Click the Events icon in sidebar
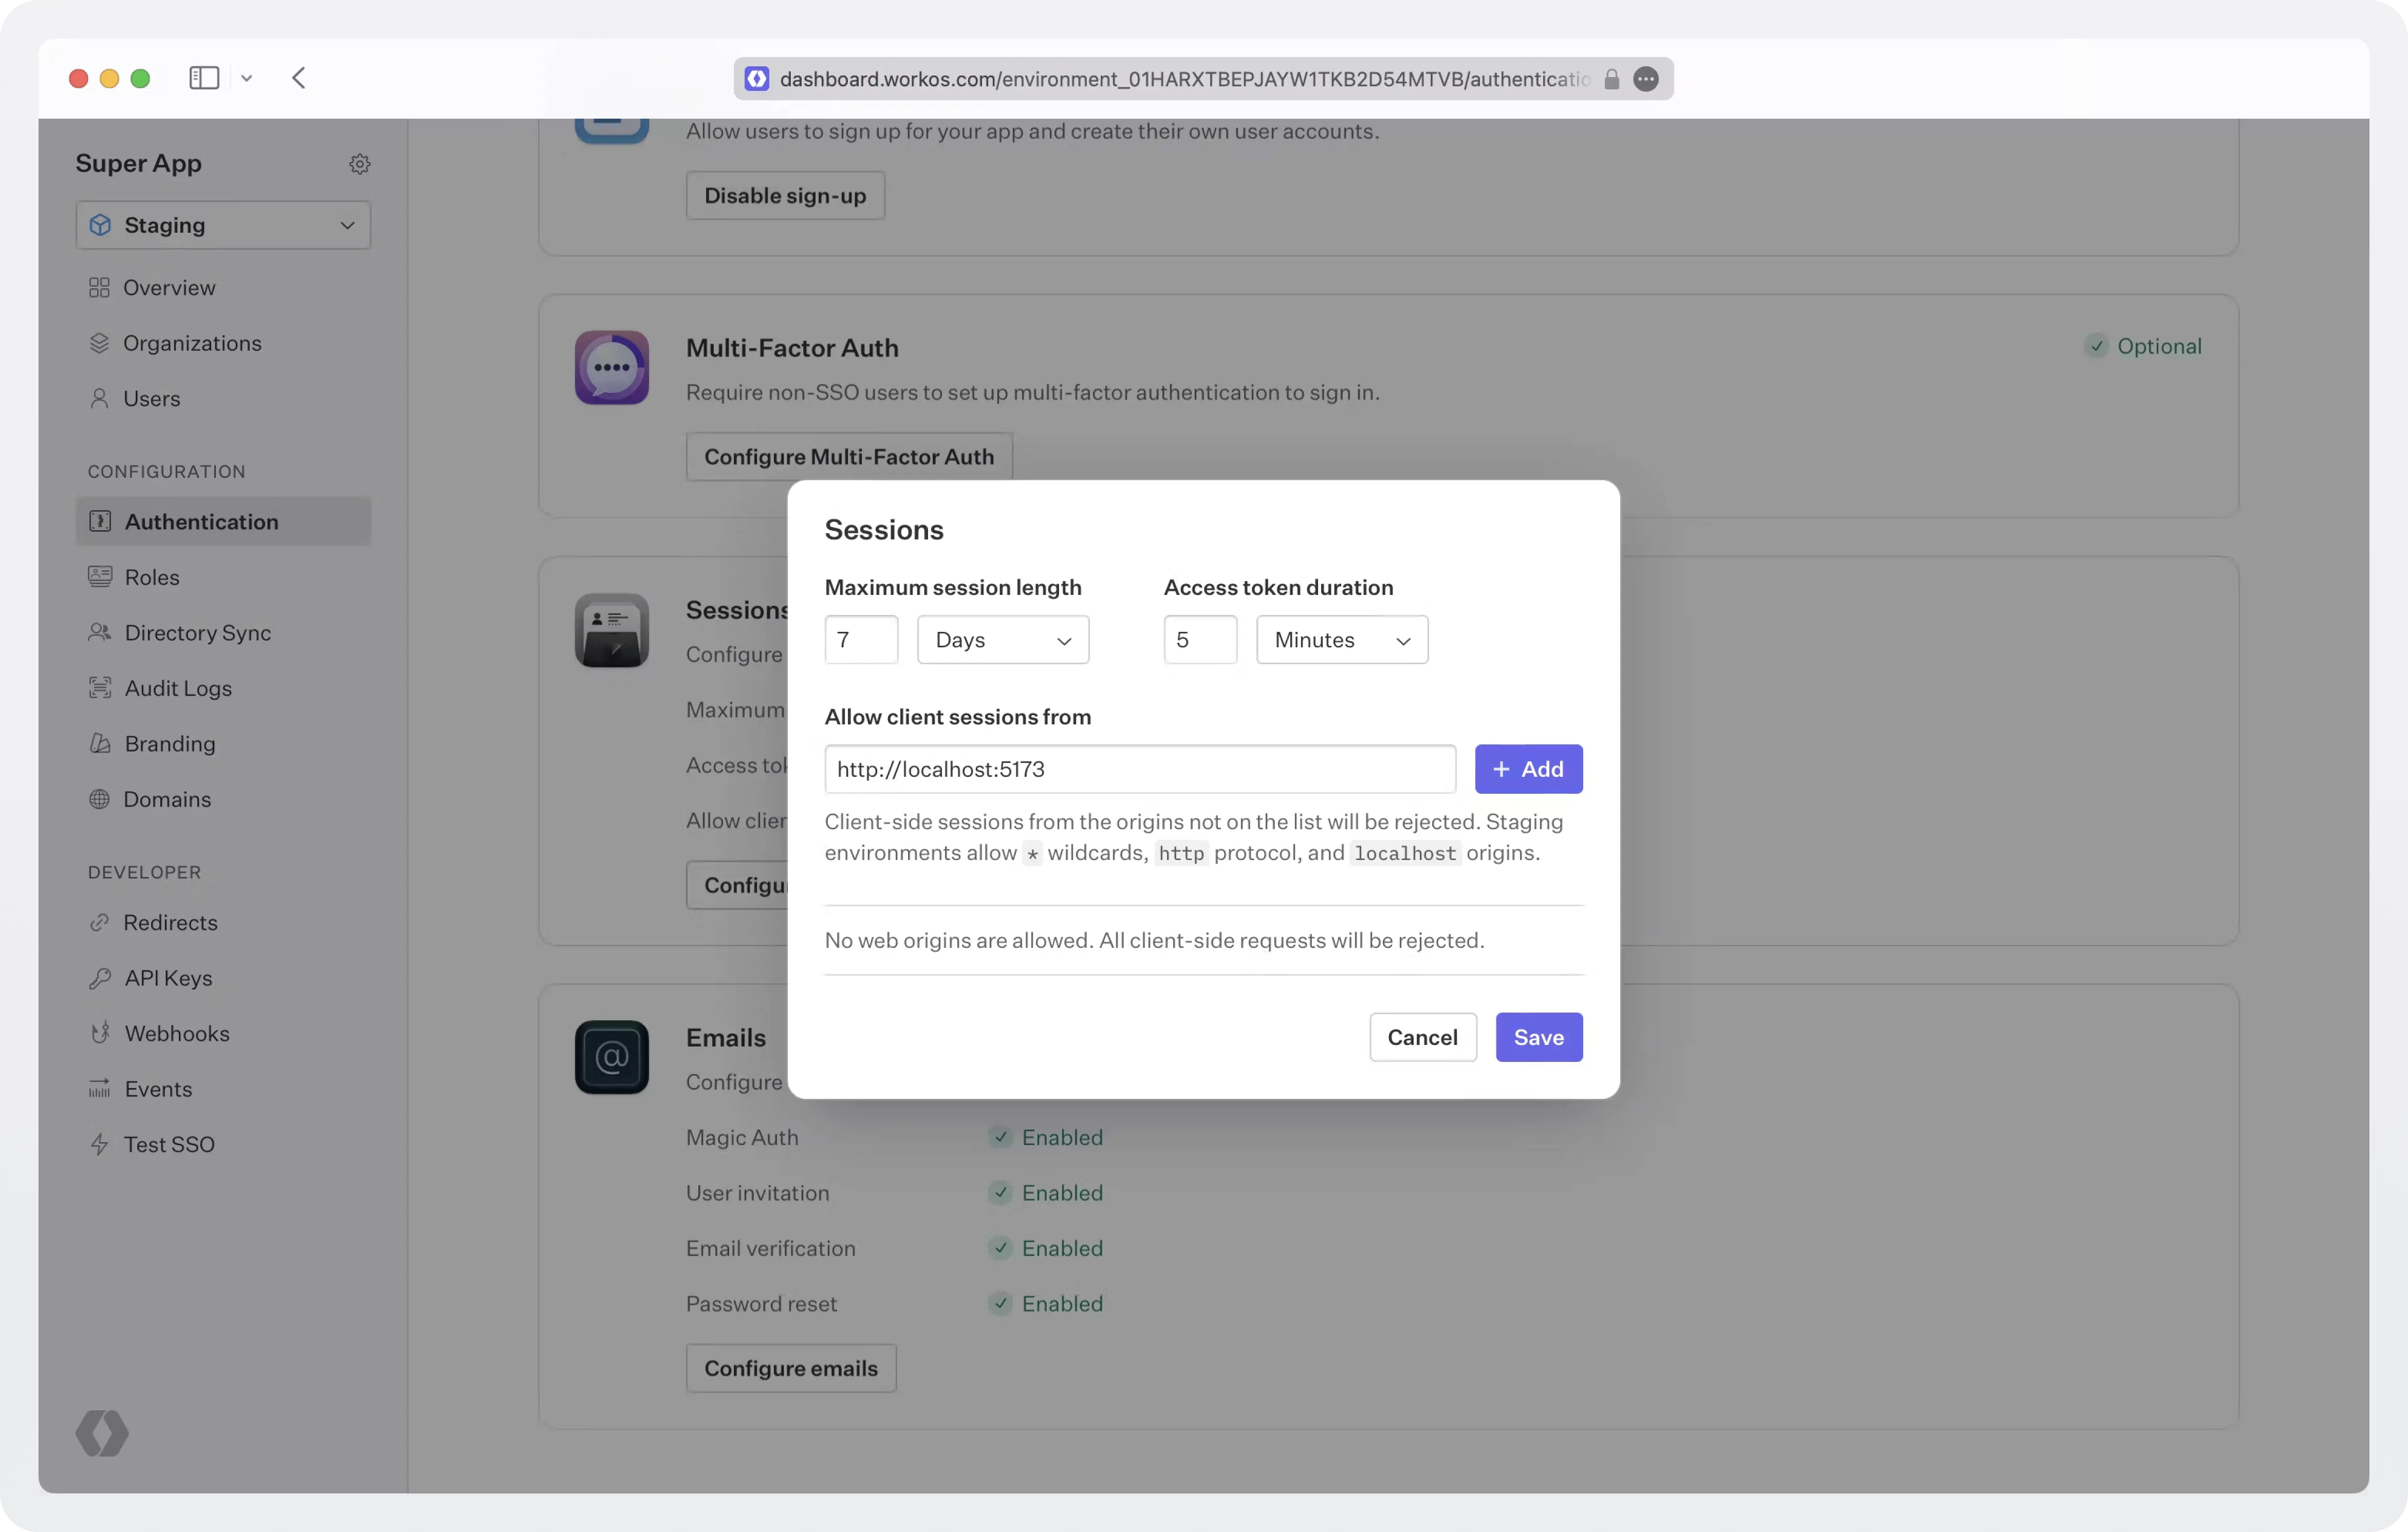The width and height of the screenshot is (2408, 1532). 100,1089
